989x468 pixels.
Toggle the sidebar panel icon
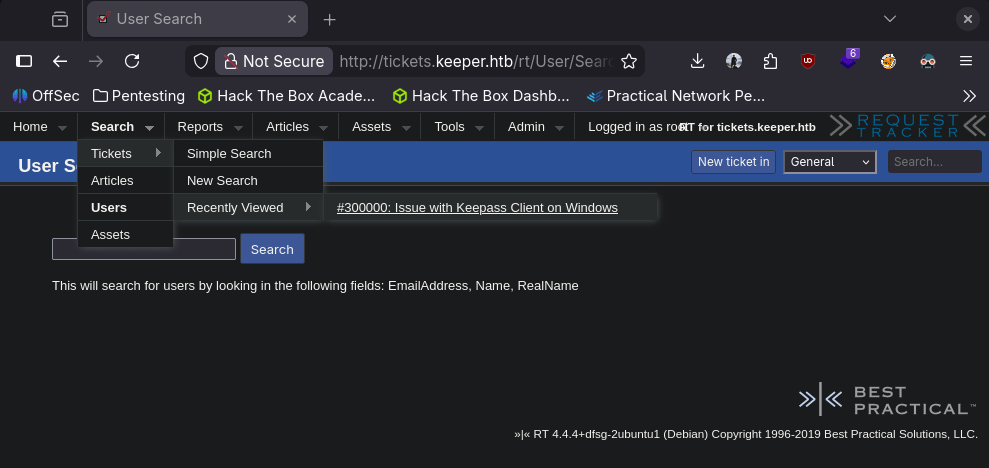24,61
